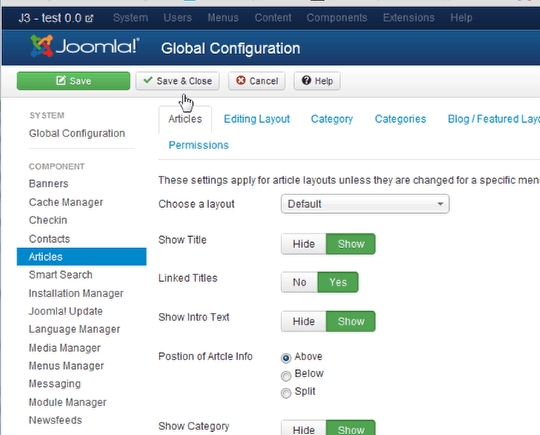540x435 pixels.
Task: Open Newsfeeds settings
Action: (x=55, y=420)
